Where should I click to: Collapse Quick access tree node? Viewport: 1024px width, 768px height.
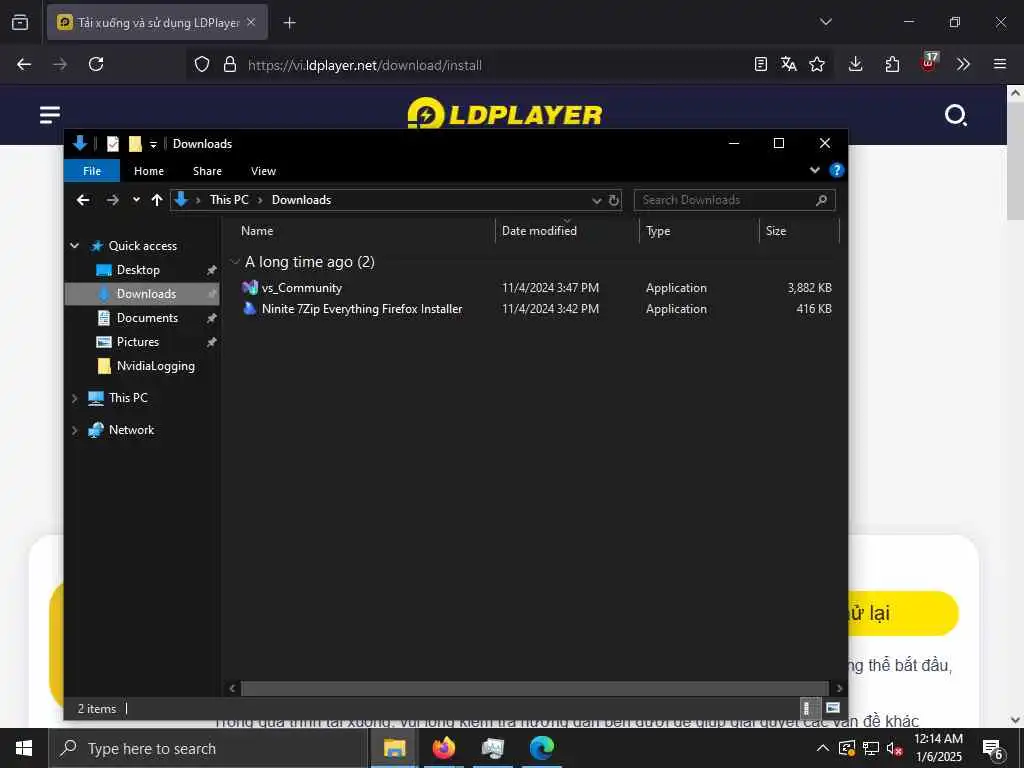tap(74, 246)
